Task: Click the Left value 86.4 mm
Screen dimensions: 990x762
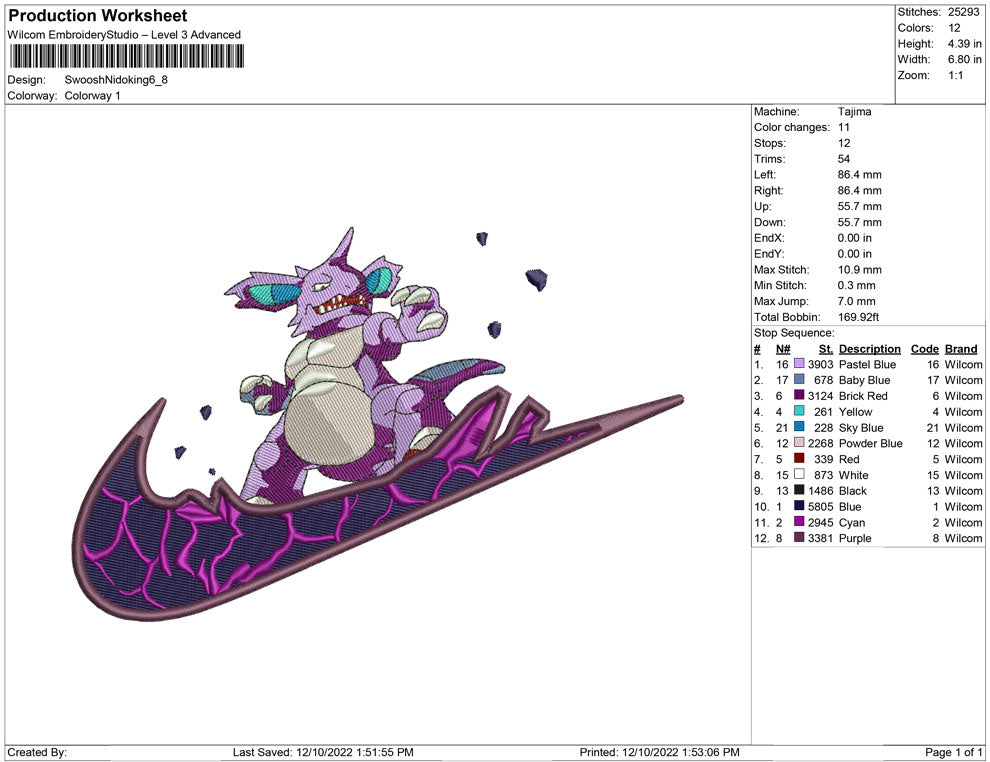Action: [x=859, y=175]
